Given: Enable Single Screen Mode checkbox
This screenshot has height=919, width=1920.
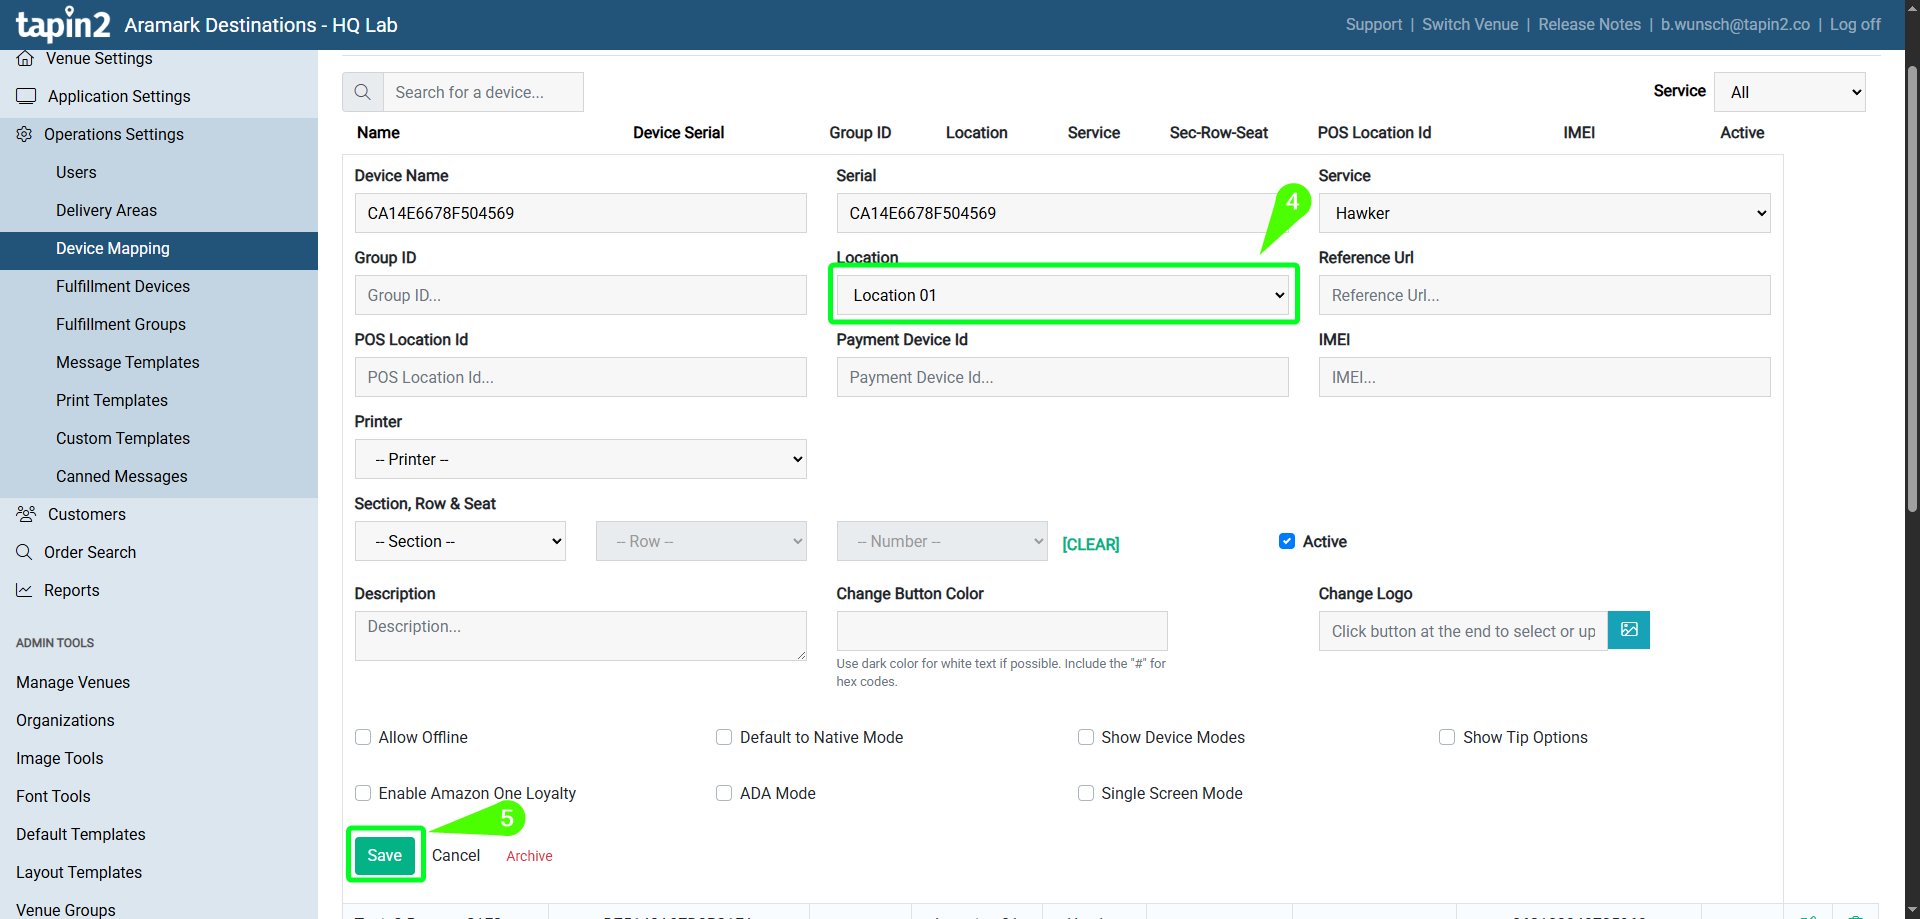Looking at the screenshot, I should click(1086, 793).
